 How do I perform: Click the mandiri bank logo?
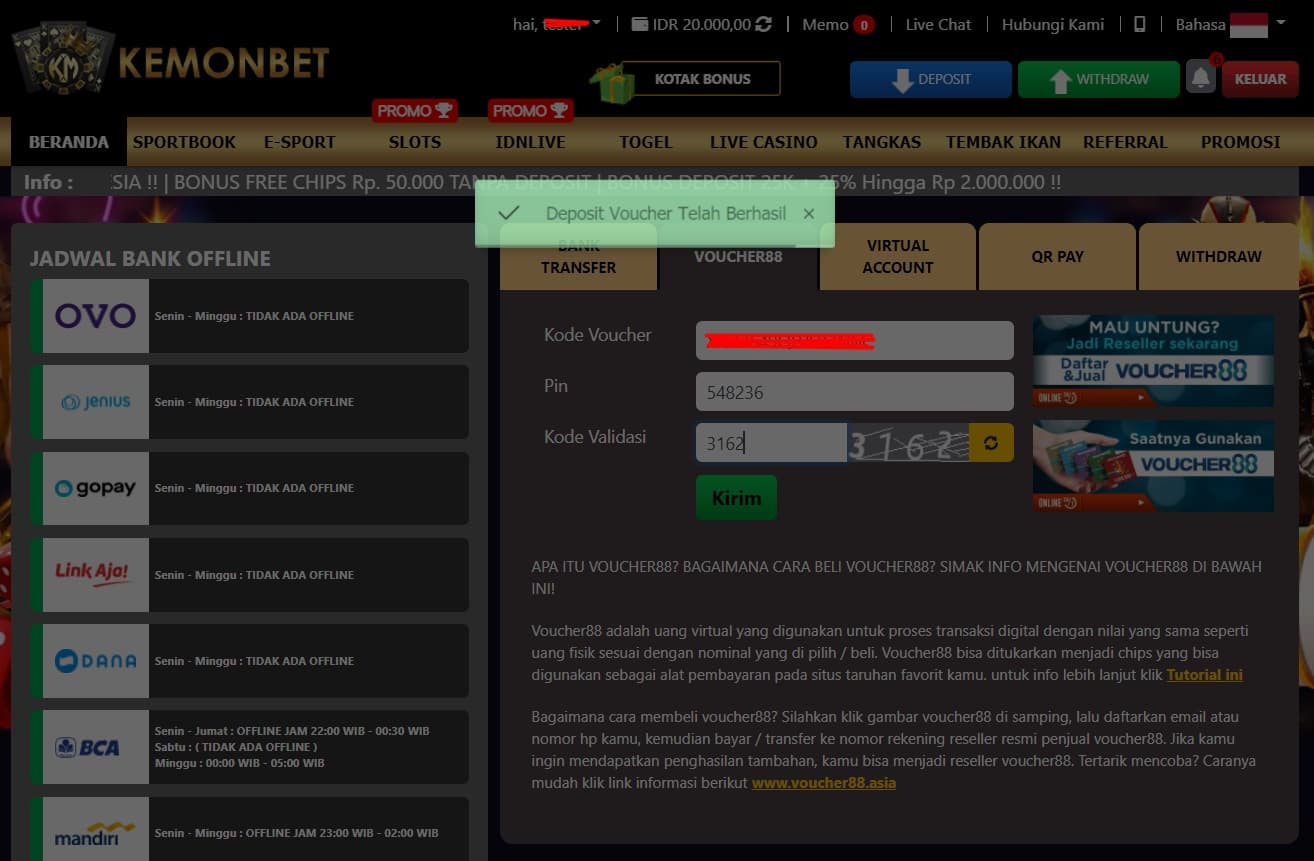(x=95, y=832)
